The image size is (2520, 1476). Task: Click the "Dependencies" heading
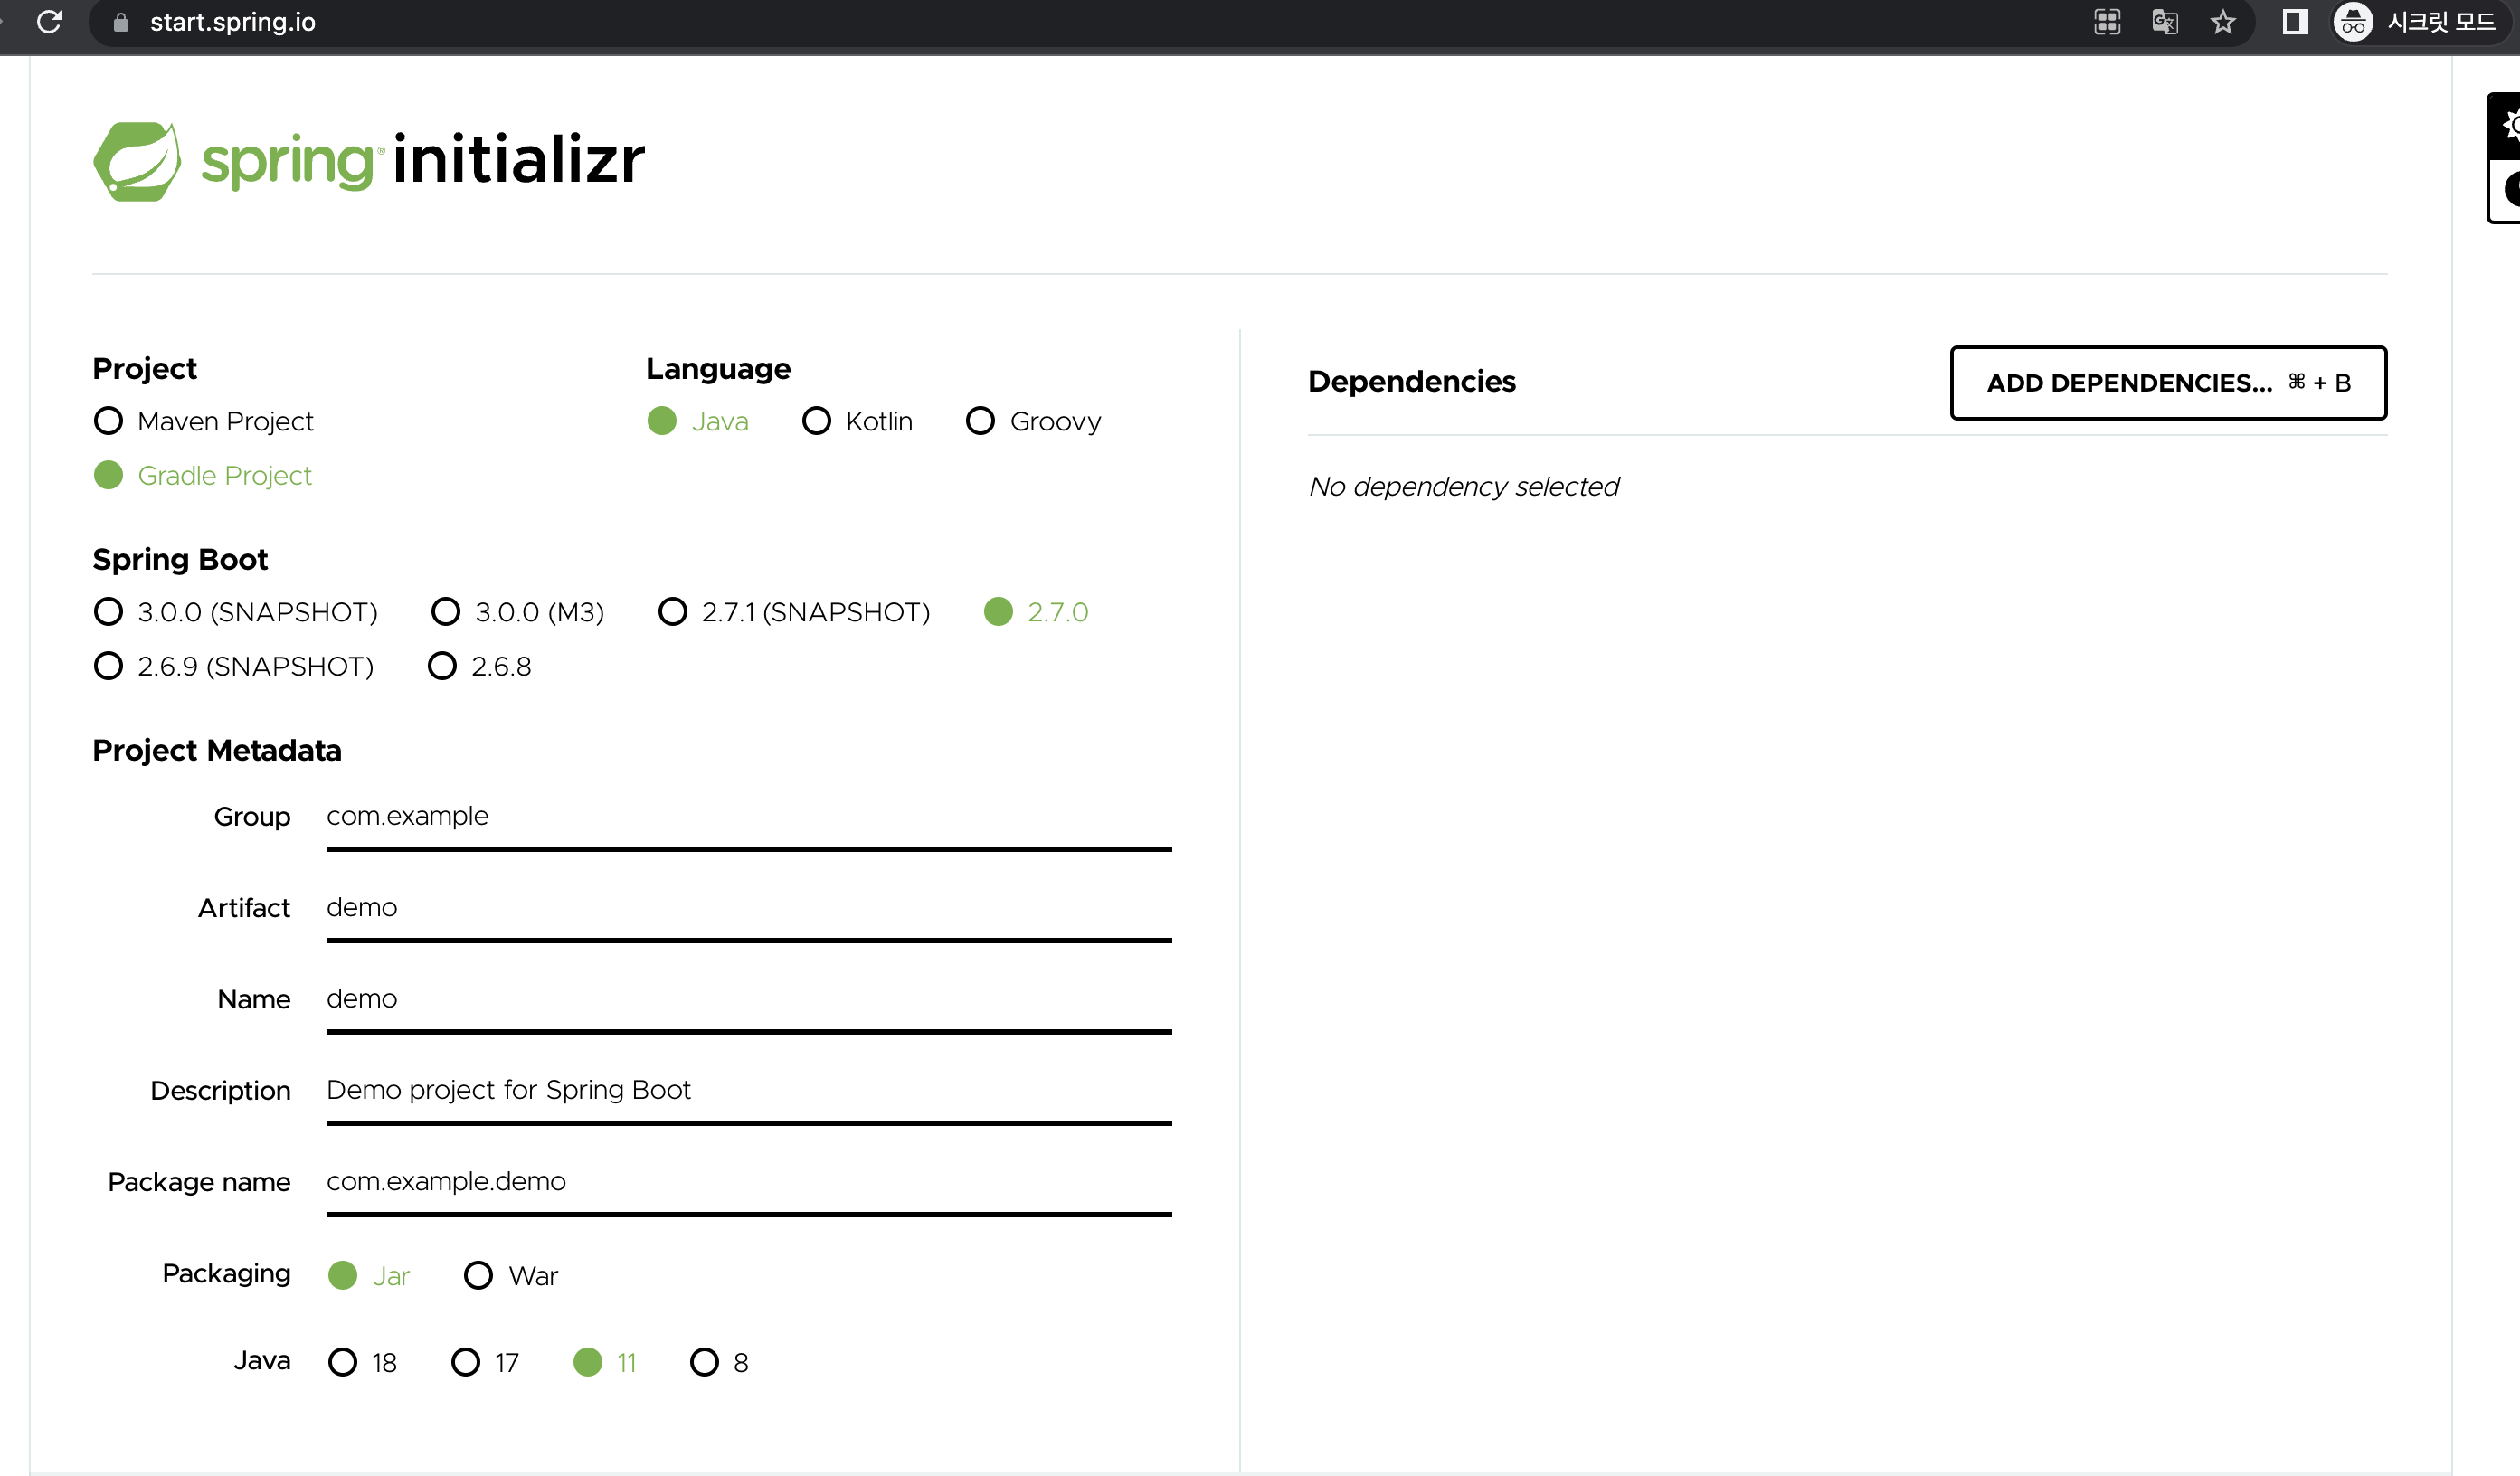click(1411, 382)
